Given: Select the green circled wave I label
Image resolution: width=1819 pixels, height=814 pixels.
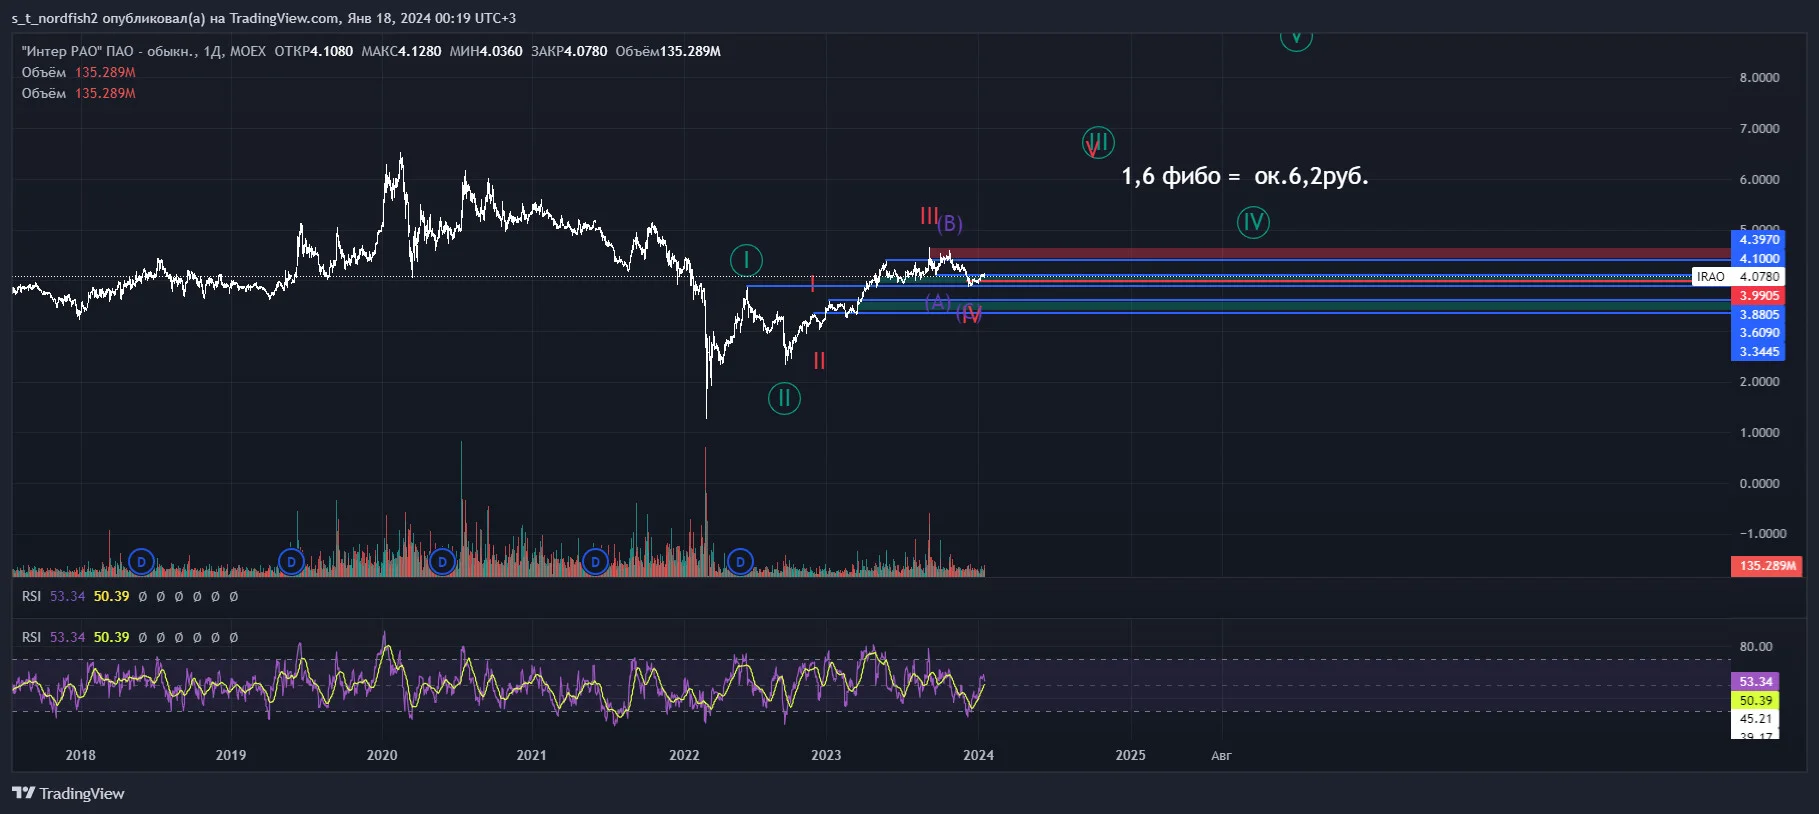Looking at the screenshot, I should pos(746,261).
